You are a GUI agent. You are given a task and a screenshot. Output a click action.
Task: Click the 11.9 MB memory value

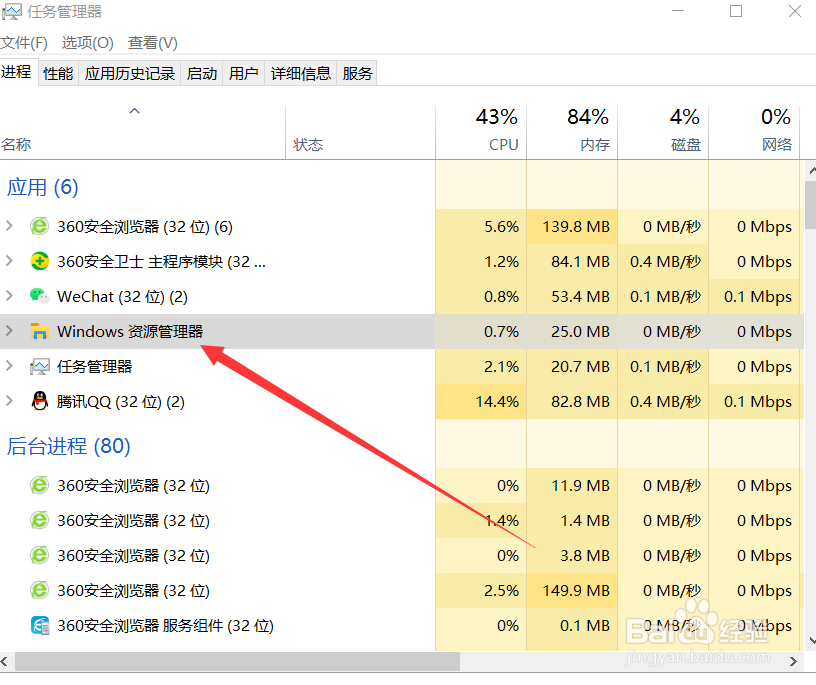580,485
